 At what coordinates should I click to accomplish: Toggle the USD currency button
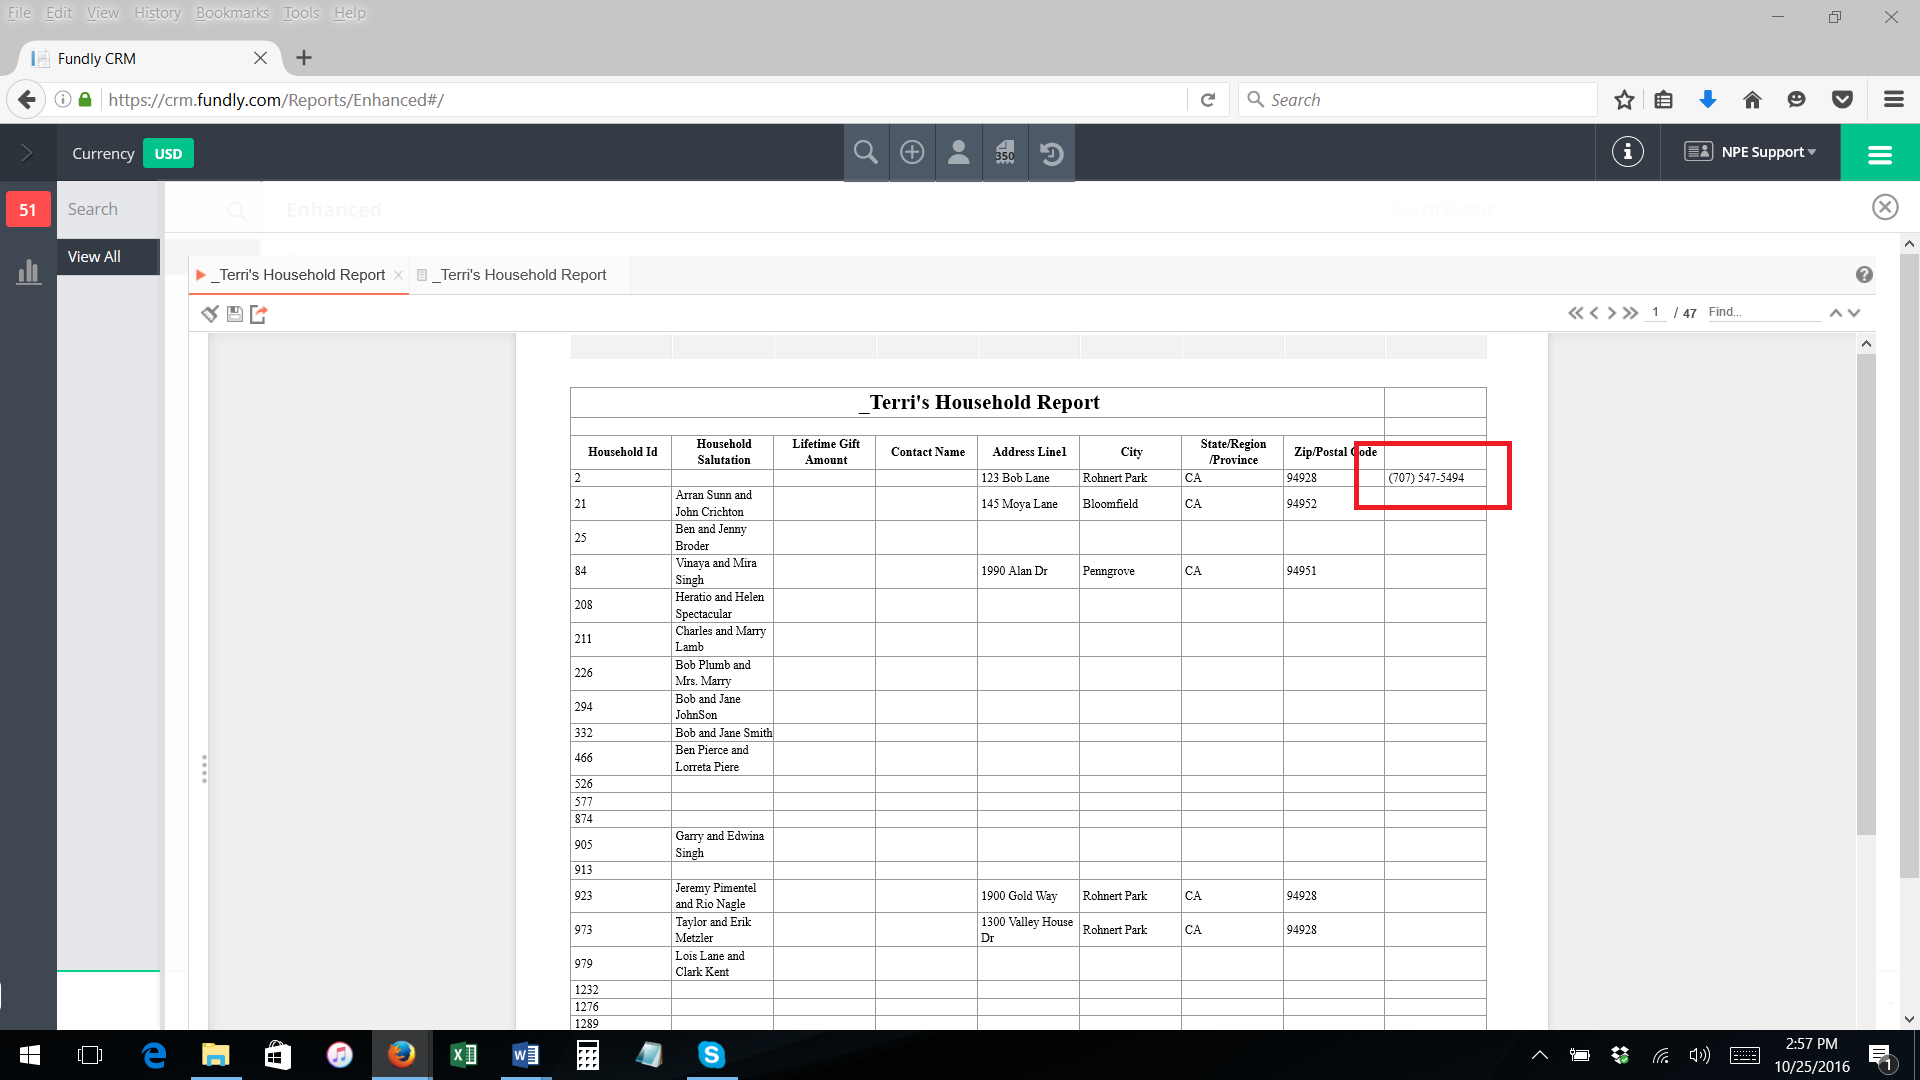[168, 154]
